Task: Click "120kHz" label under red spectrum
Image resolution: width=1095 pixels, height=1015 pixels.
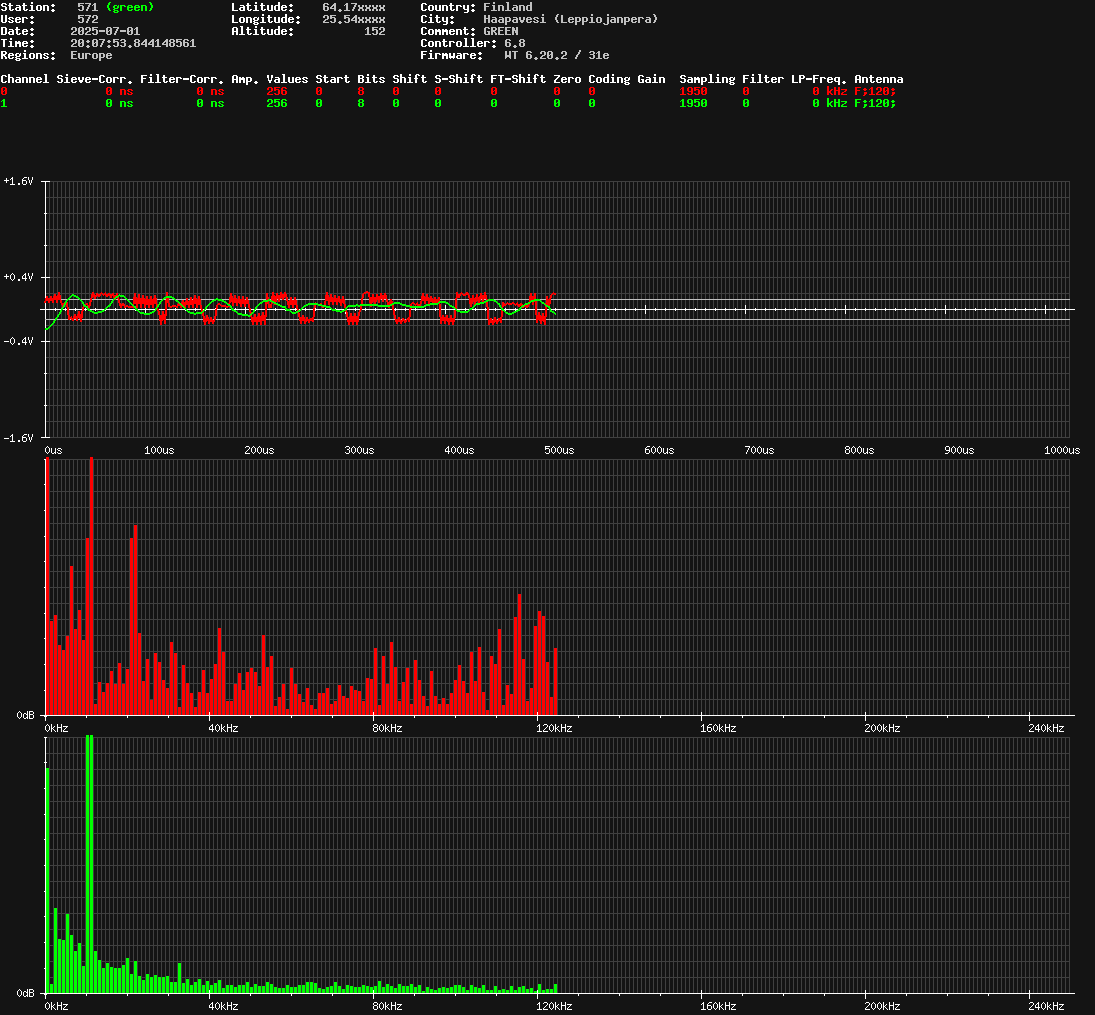Action: click(x=554, y=729)
